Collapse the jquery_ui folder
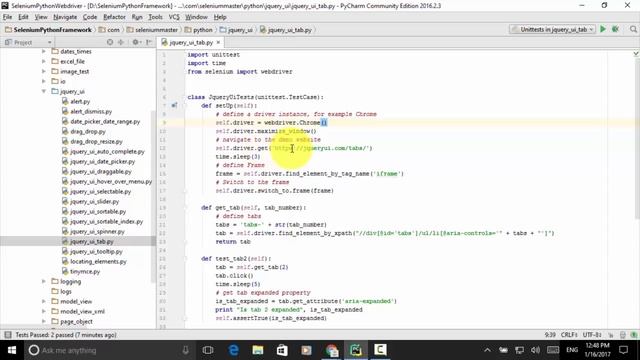640x360 pixels. pos(44,91)
